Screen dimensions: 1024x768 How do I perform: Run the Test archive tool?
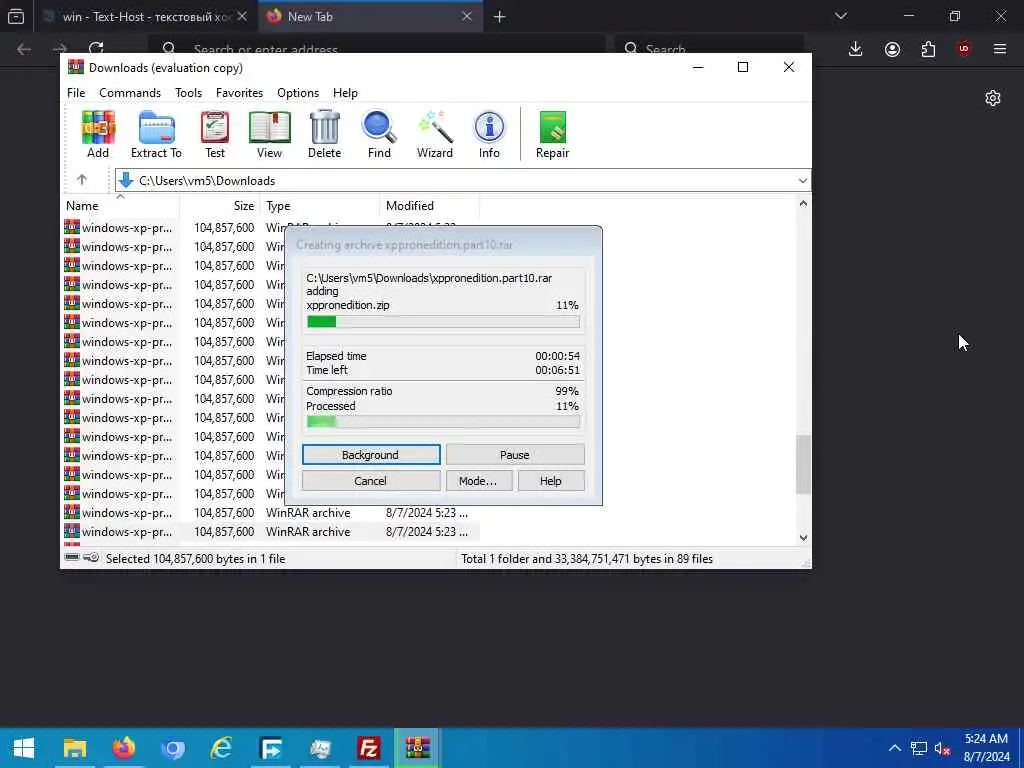tap(215, 135)
